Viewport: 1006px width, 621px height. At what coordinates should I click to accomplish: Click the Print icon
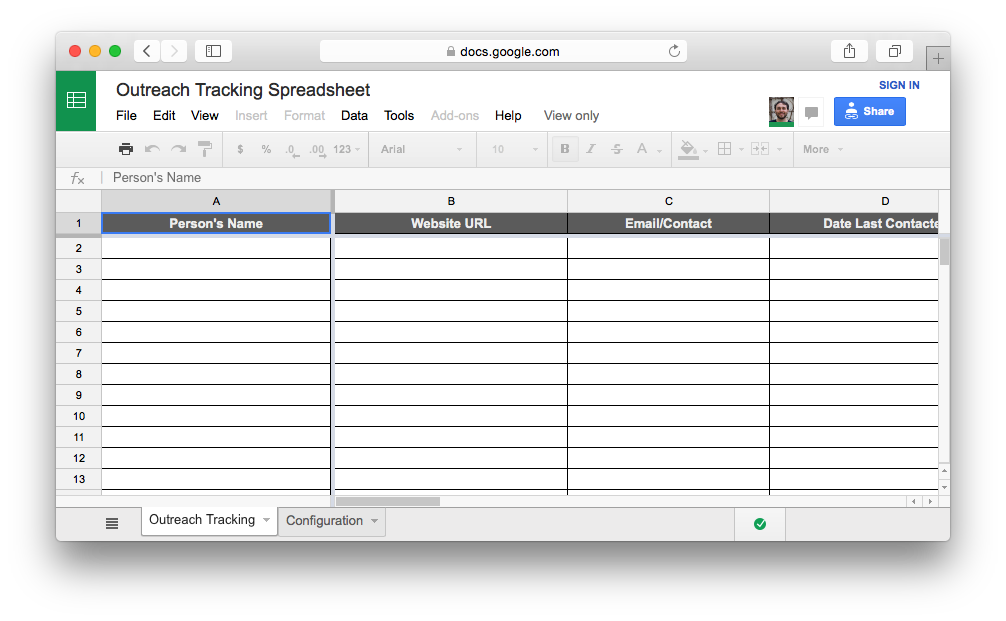click(126, 148)
